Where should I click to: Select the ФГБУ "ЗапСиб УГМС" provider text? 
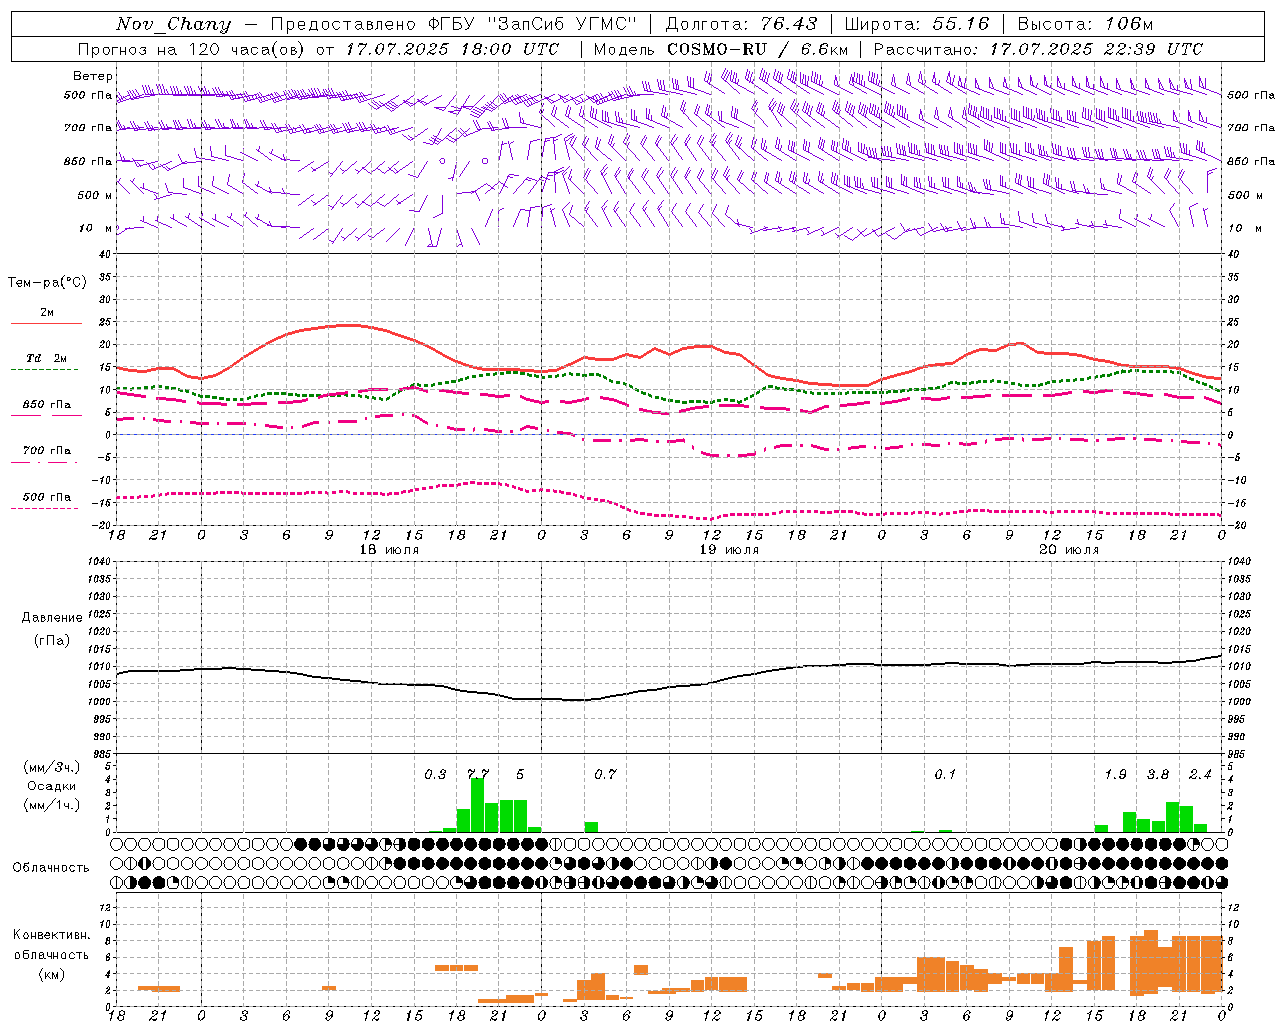point(533,24)
